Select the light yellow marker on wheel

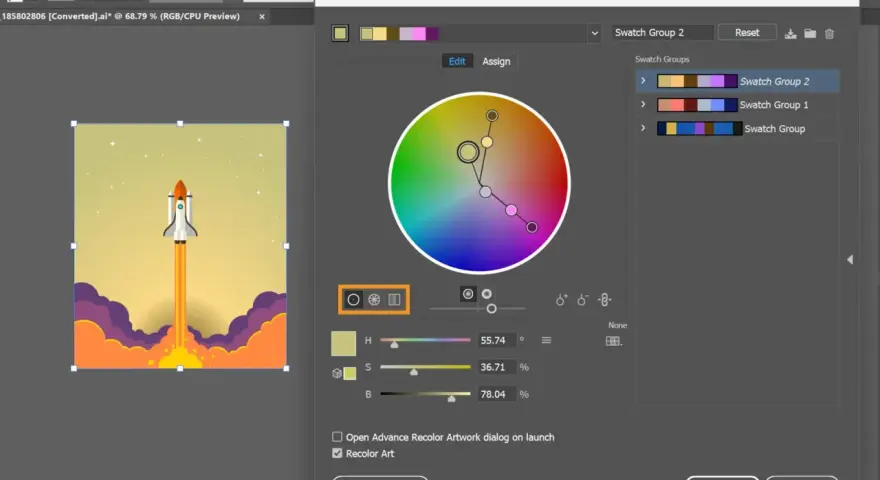(x=487, y=142)
